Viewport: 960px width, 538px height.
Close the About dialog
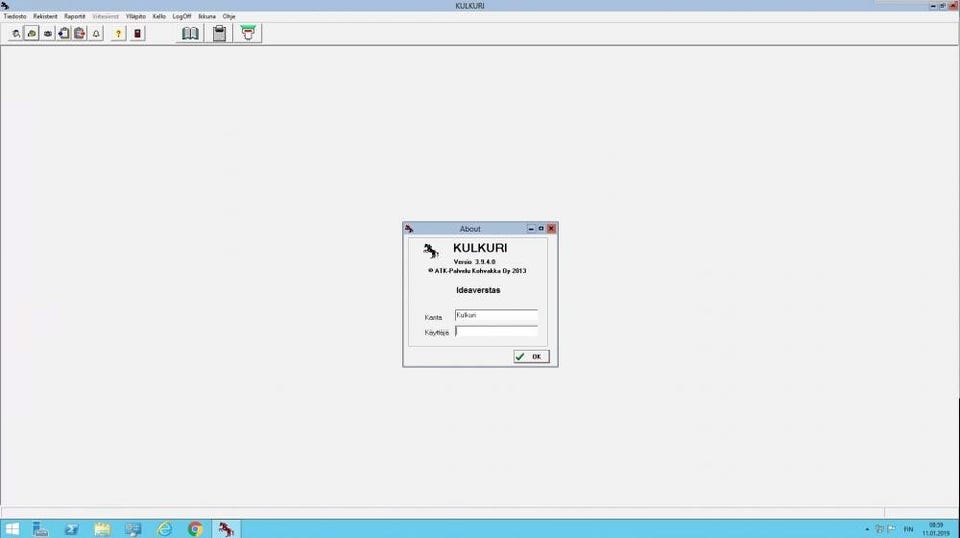tap(551, 228)
